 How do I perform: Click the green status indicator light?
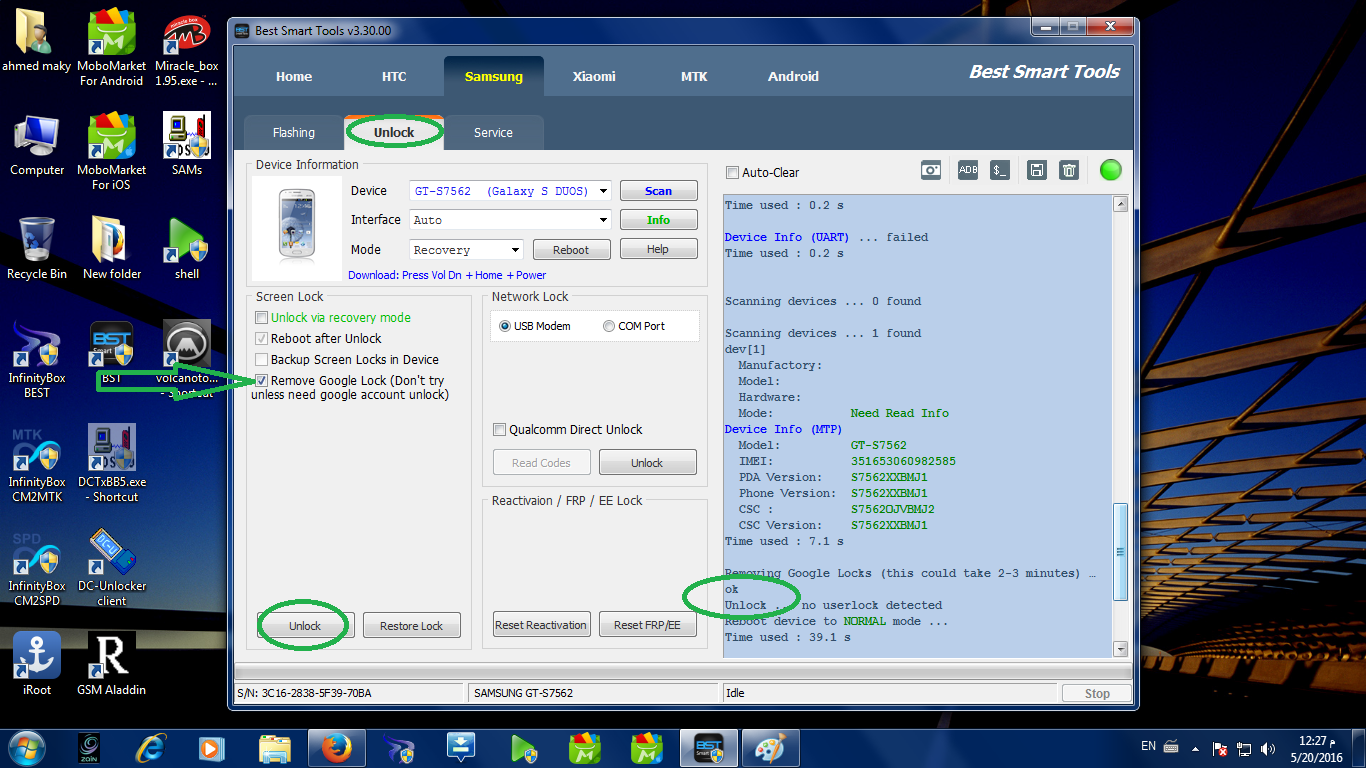[1110, 170]
